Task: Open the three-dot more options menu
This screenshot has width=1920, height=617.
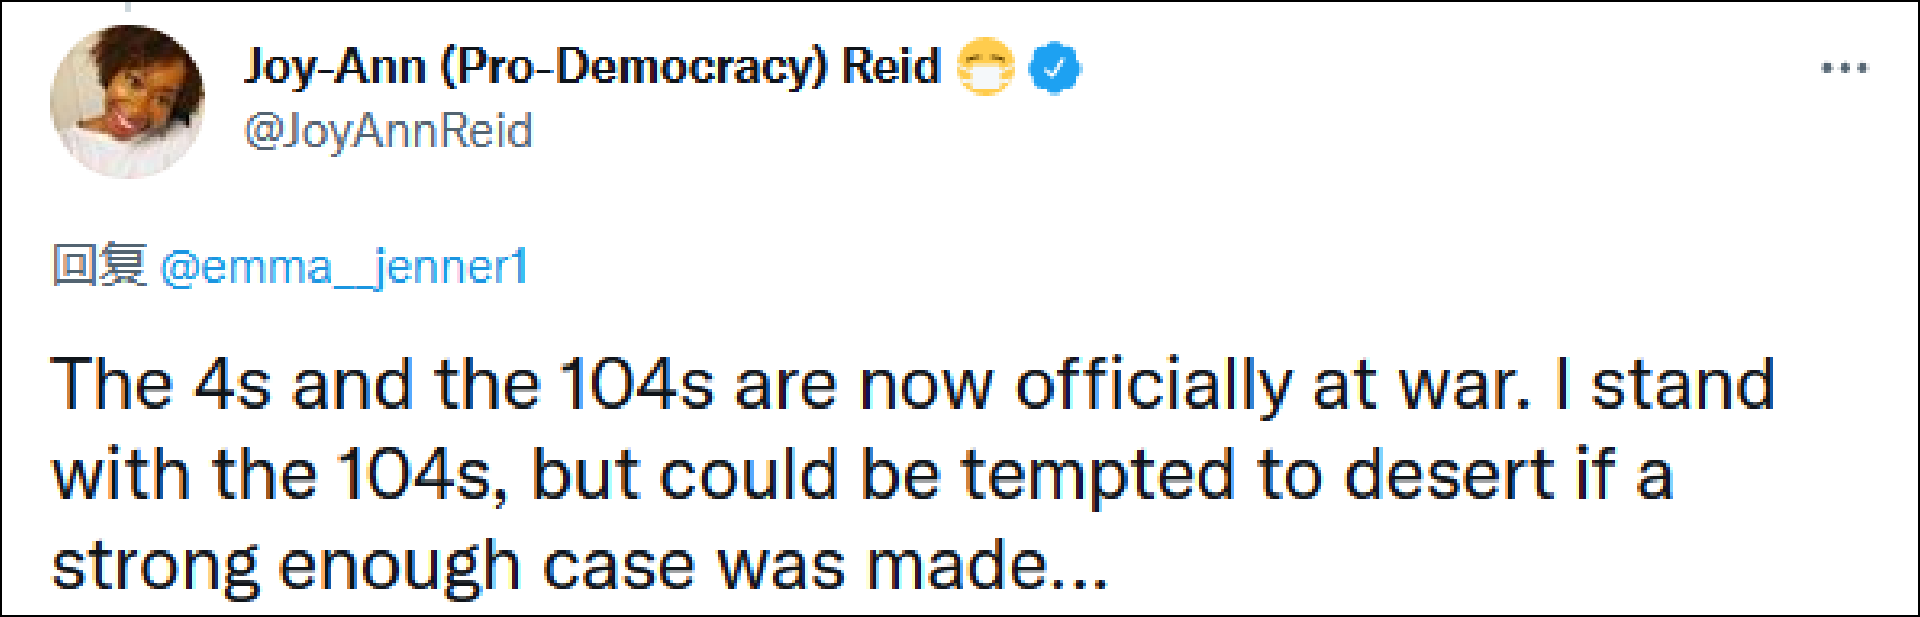Action: click(1844, 68)
